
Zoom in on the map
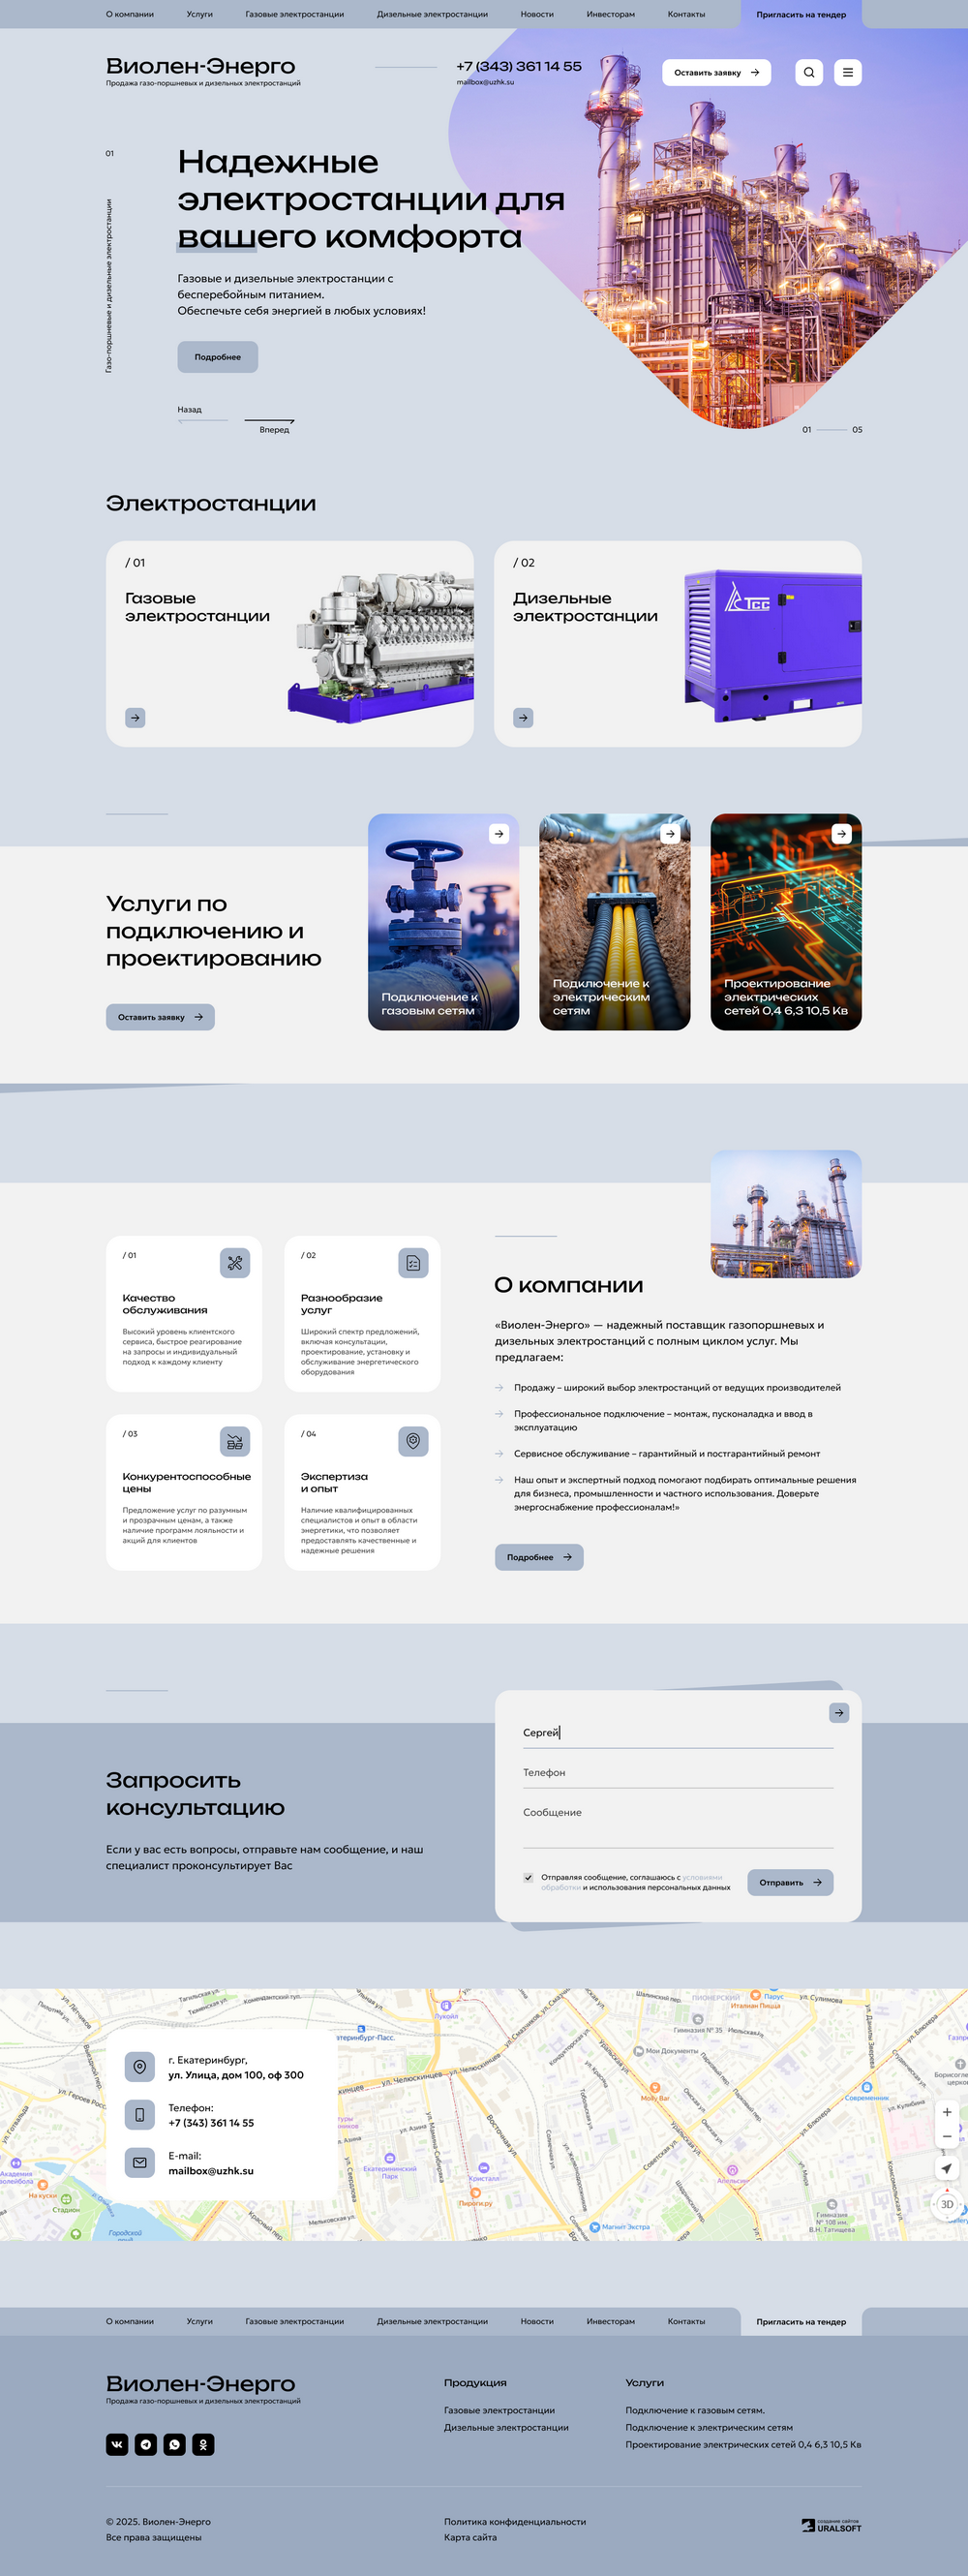click(x=946, y=2111)
